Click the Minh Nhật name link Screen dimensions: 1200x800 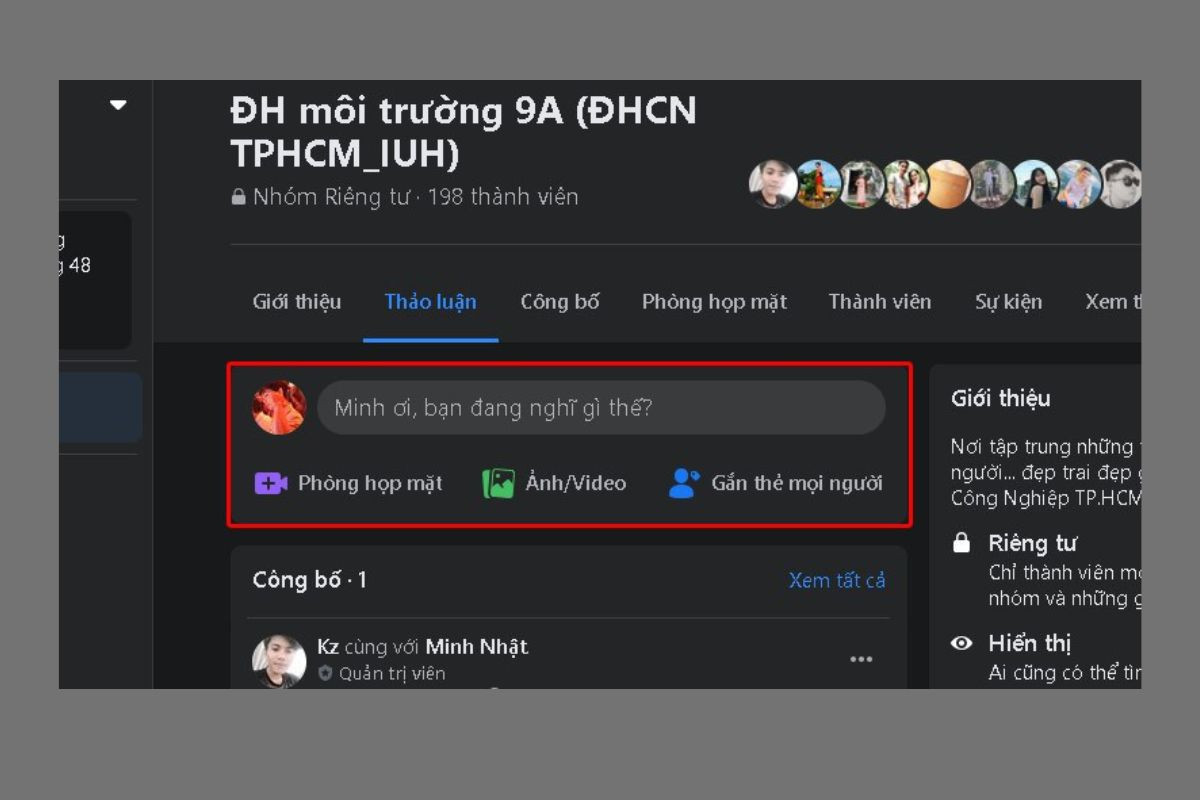pyautogui.click(x=476, y=647)
